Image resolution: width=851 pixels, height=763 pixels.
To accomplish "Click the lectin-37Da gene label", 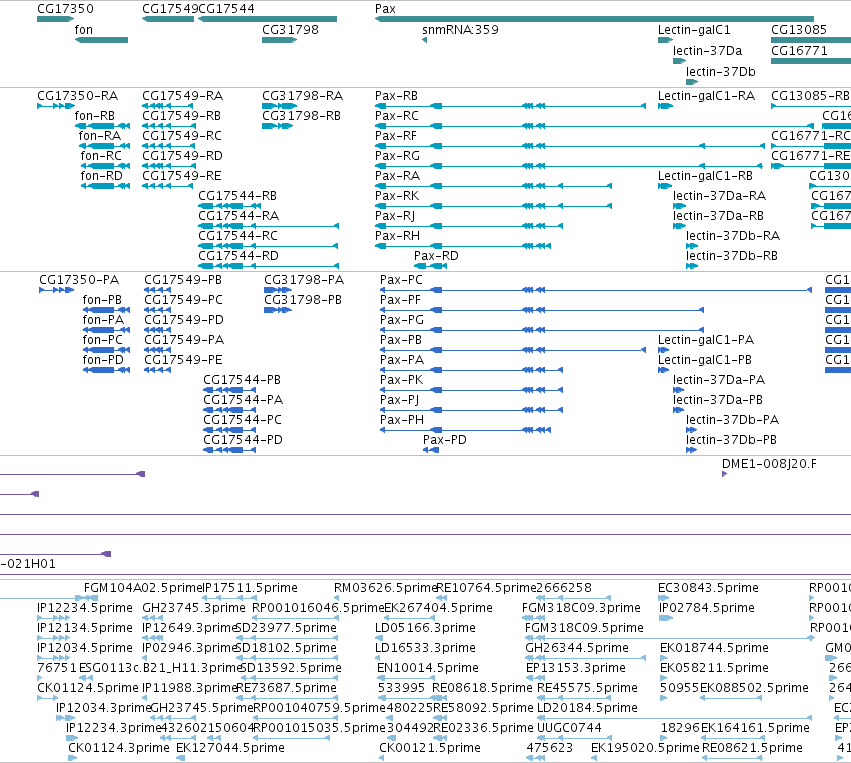I will (707, 51).
